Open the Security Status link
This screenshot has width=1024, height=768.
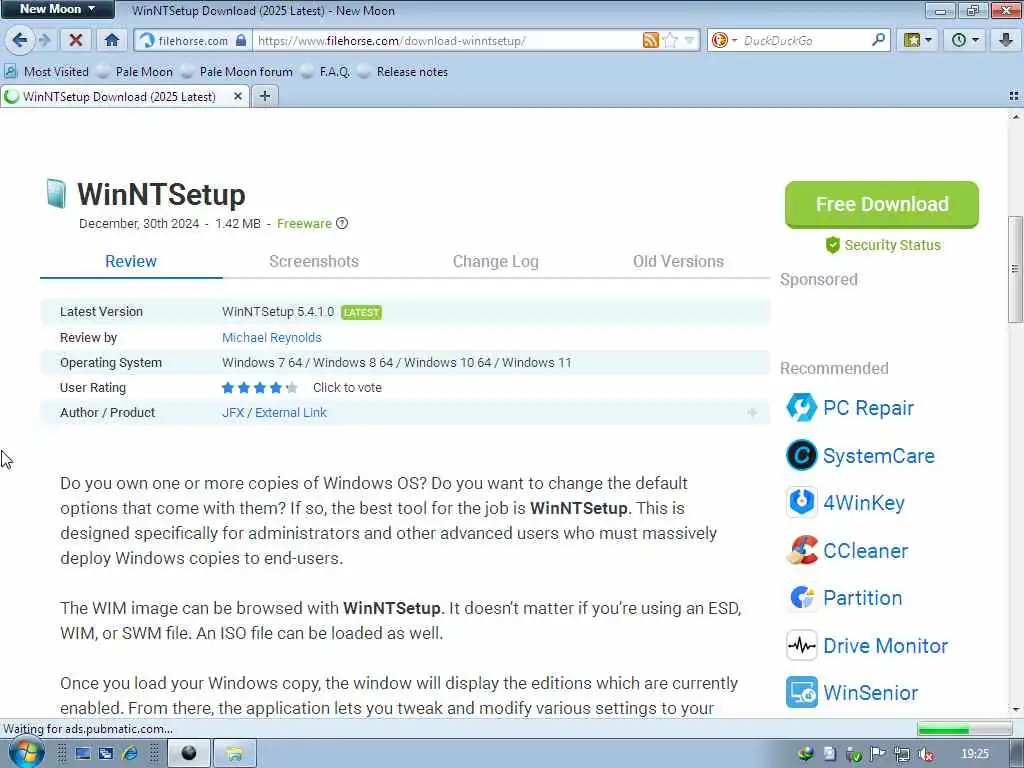point(883,245)
